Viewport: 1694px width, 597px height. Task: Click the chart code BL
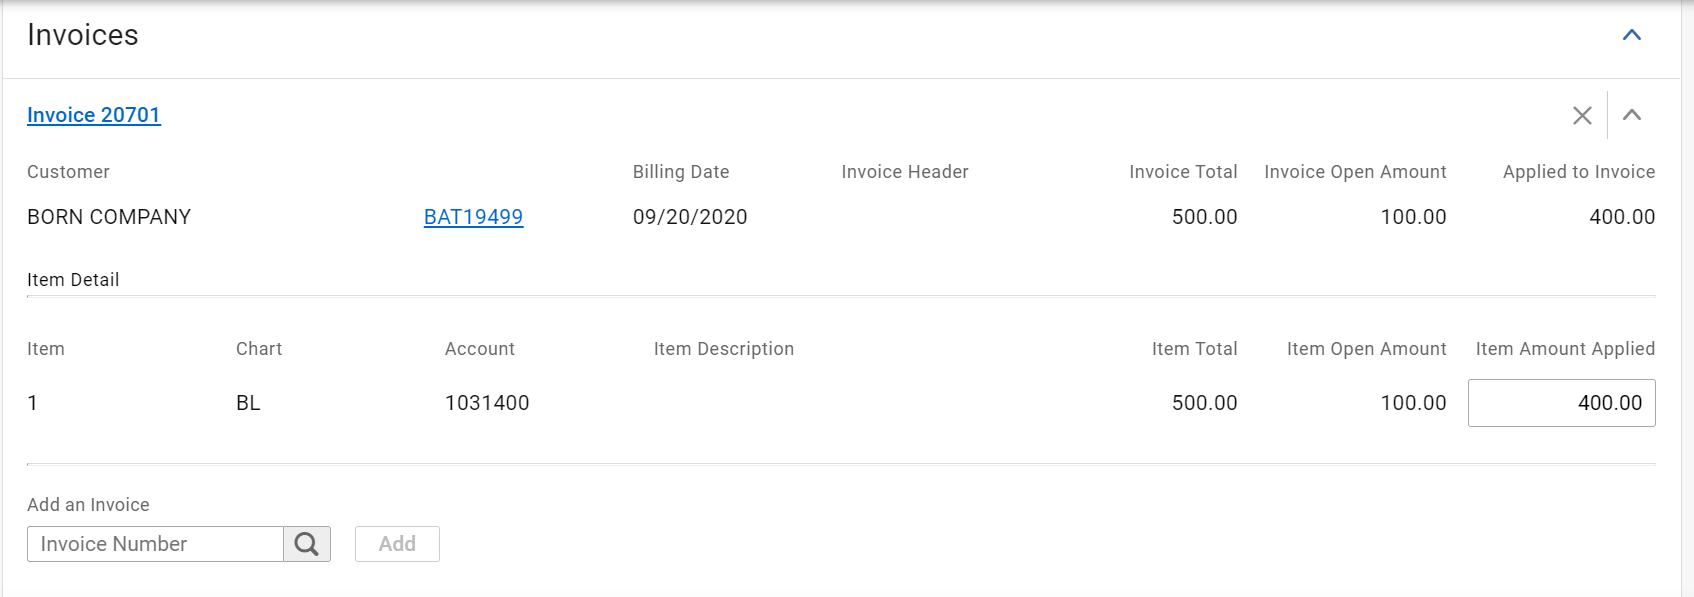(248, 403)
